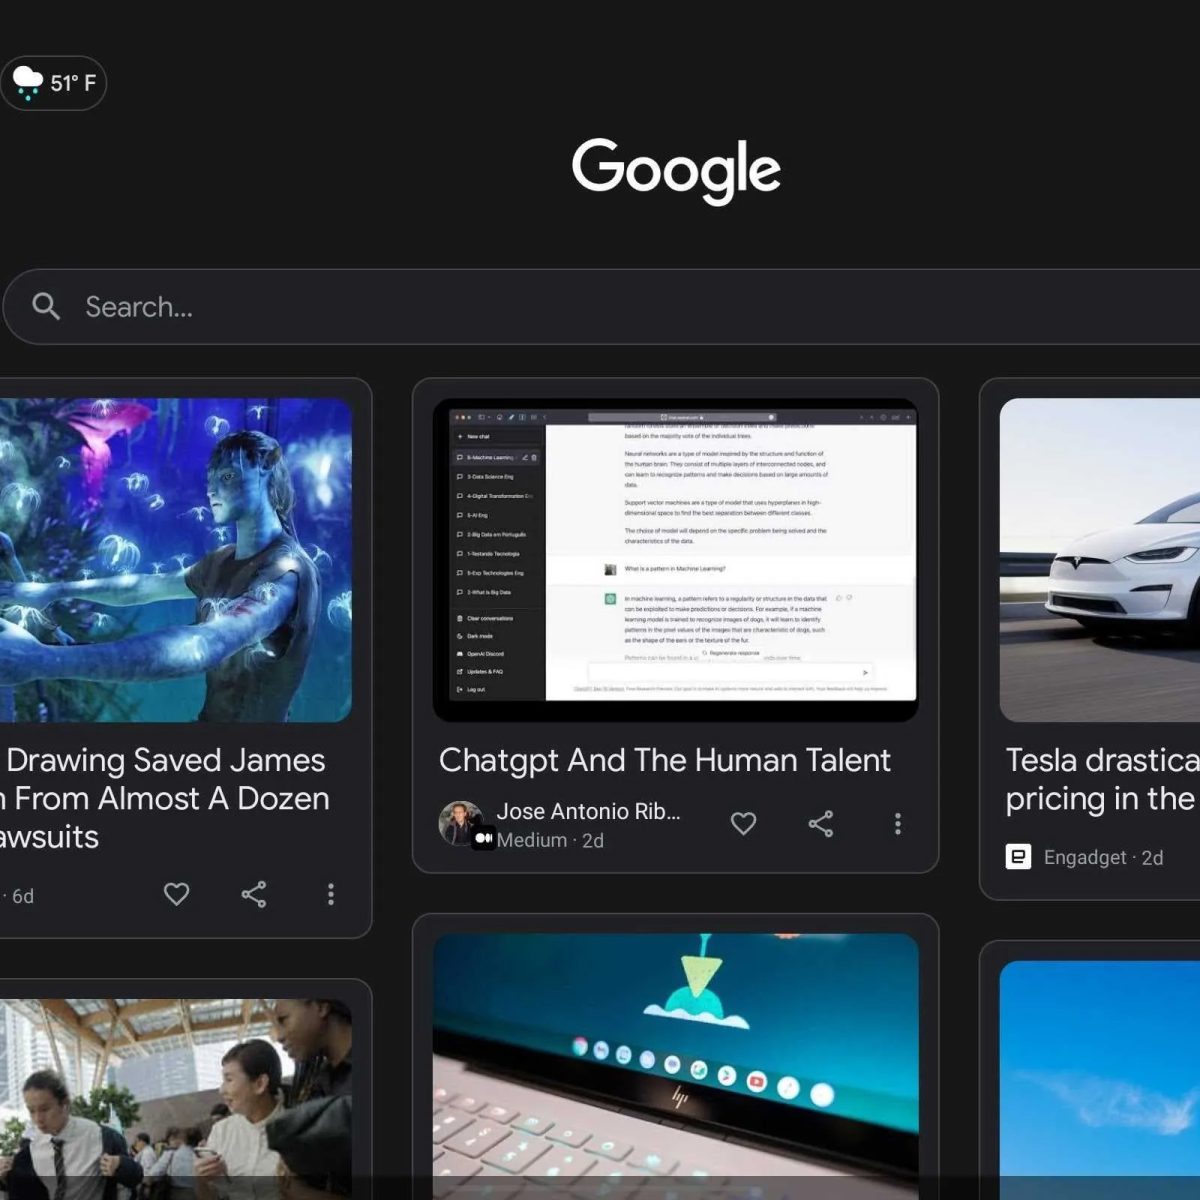Click the Engadget source icon
This screenshot has height=1200, width=1200.
pyautogui.click(x=1018, y=857)
